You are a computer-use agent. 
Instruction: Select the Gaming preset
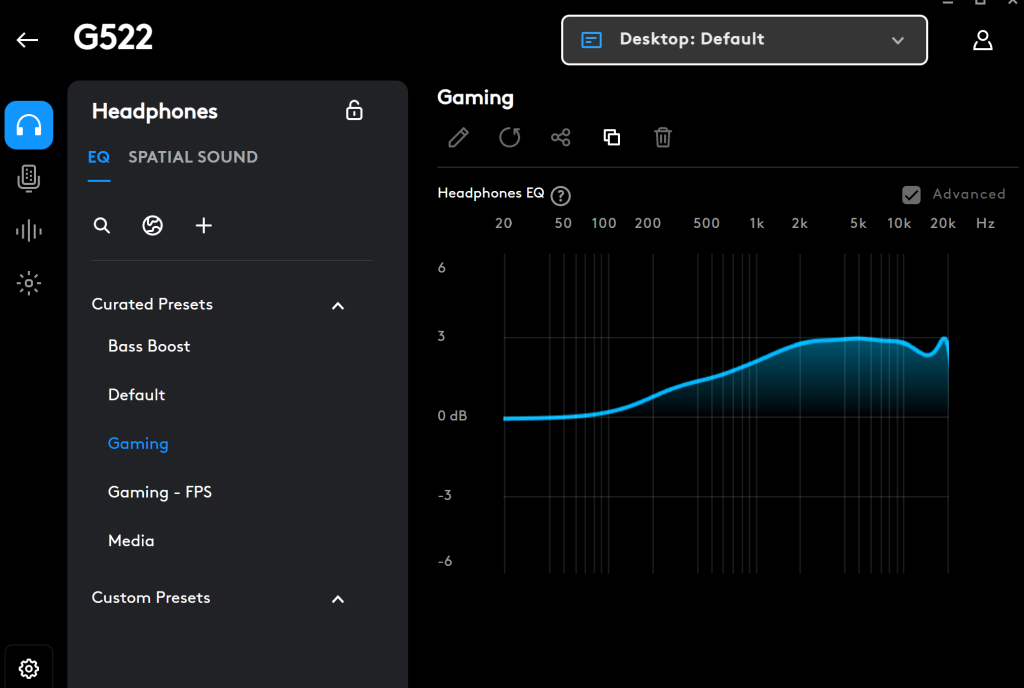(x=138, y=444)
